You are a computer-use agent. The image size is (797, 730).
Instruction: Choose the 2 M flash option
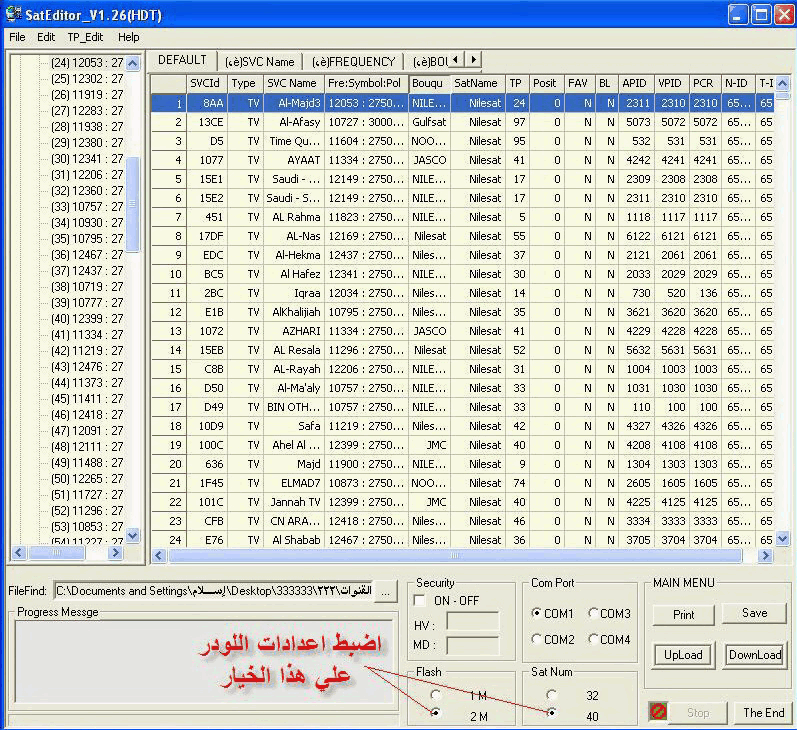tap(435, 713)
